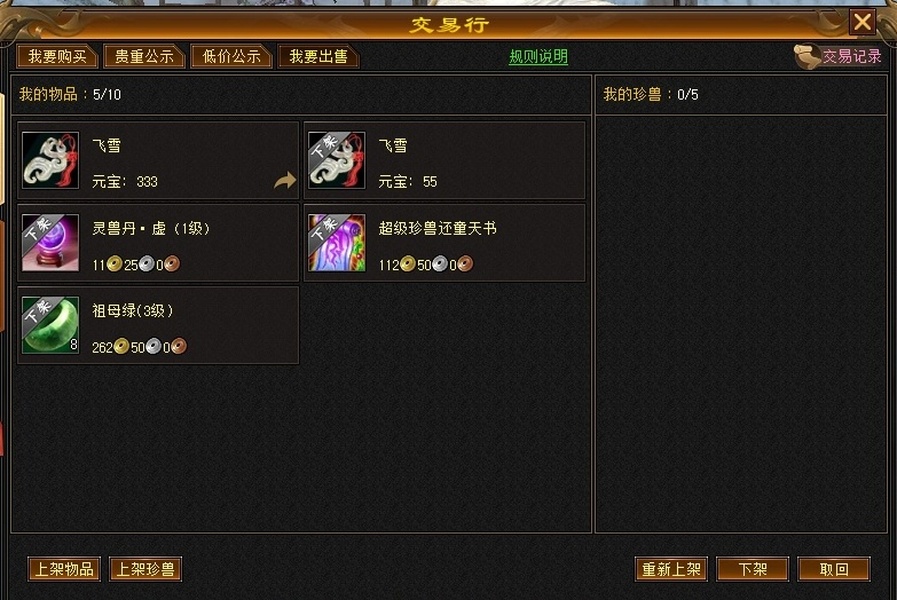Select the 我要出售 tab

(x=318, y=56)
